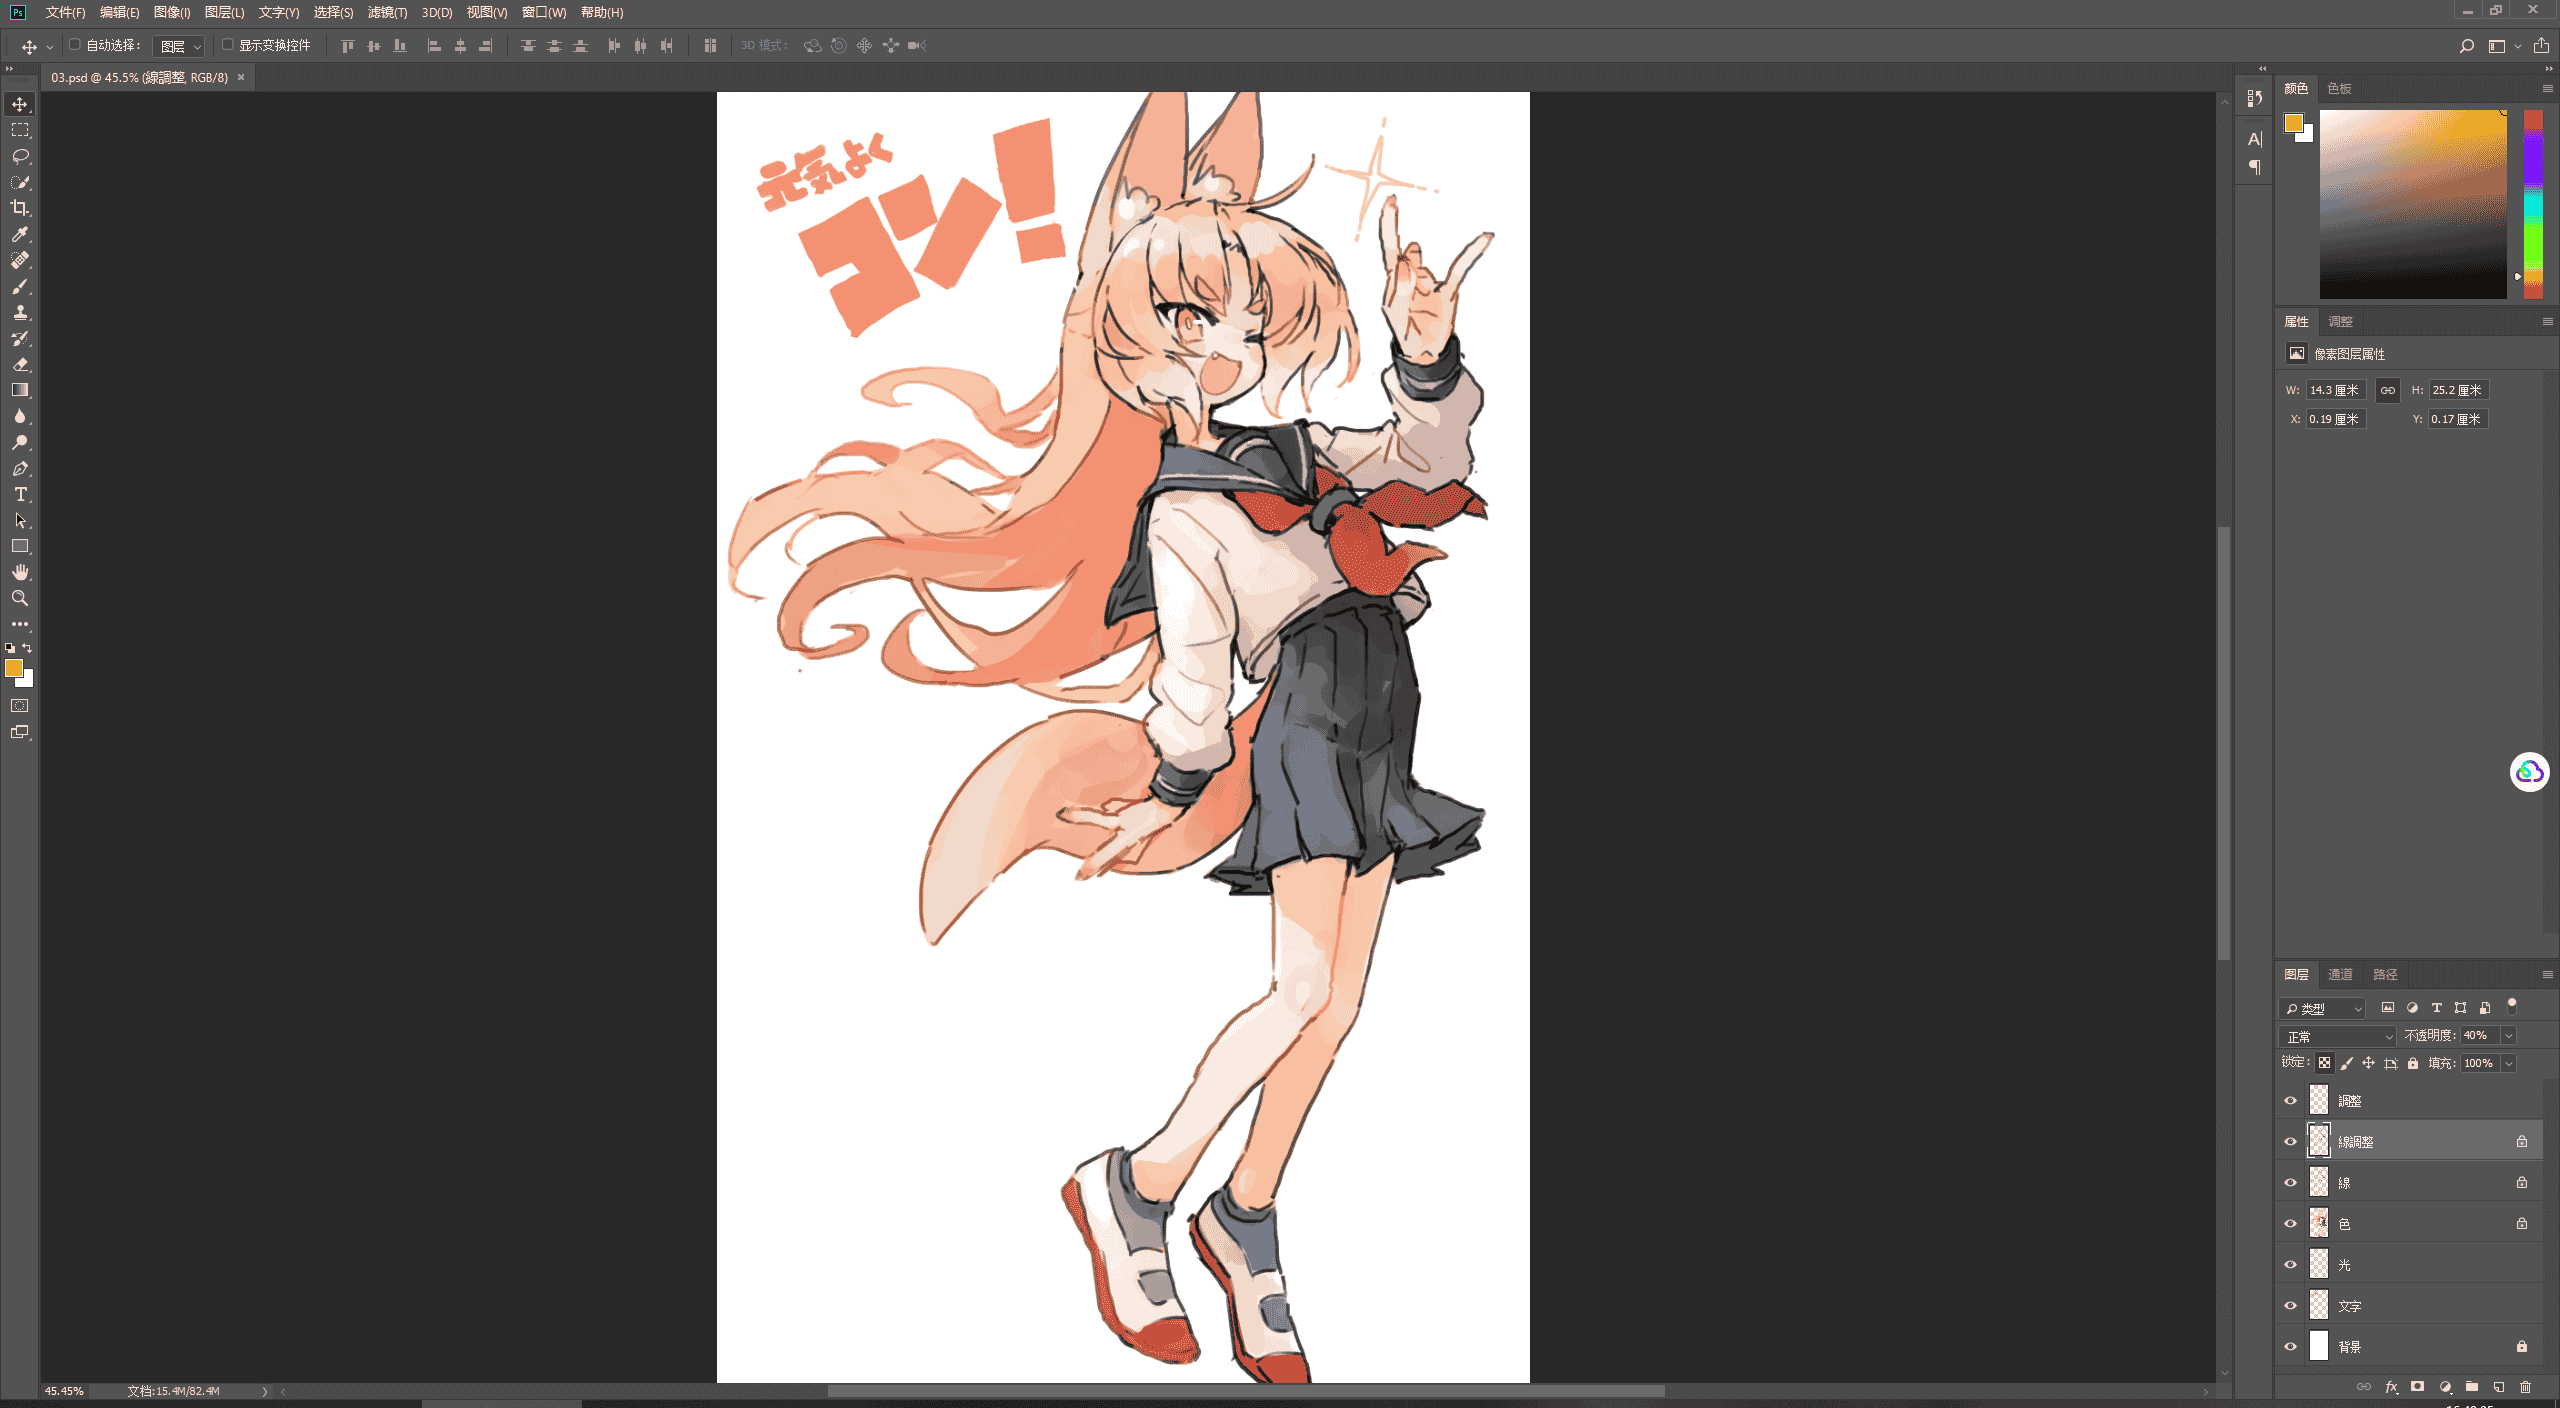Enable the 显示变换控件 checkbox
This screenshot has width=2560, height=1408.
(x=227, y=45)
